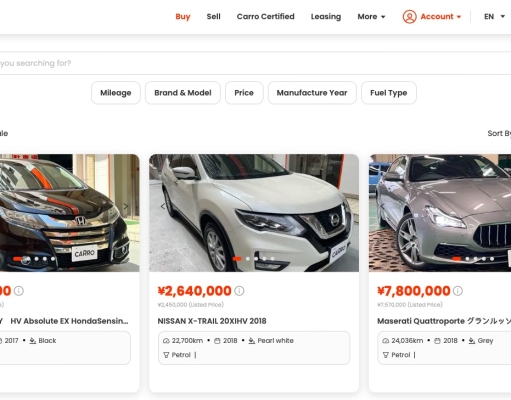The height and width of the screenshot is (400, 511).
Task: Open Carro Certified in the navigation
Action: (265, 17)
